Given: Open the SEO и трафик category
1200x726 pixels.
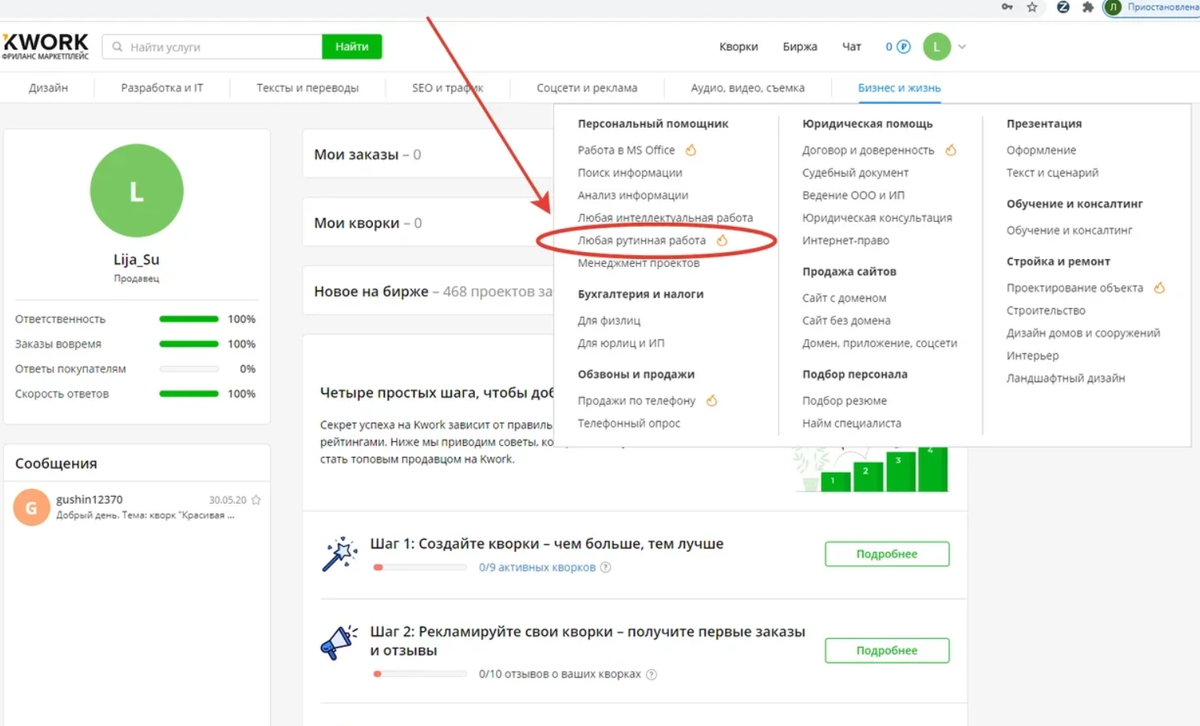Looking at the screenshot, I should click(448, 88).
